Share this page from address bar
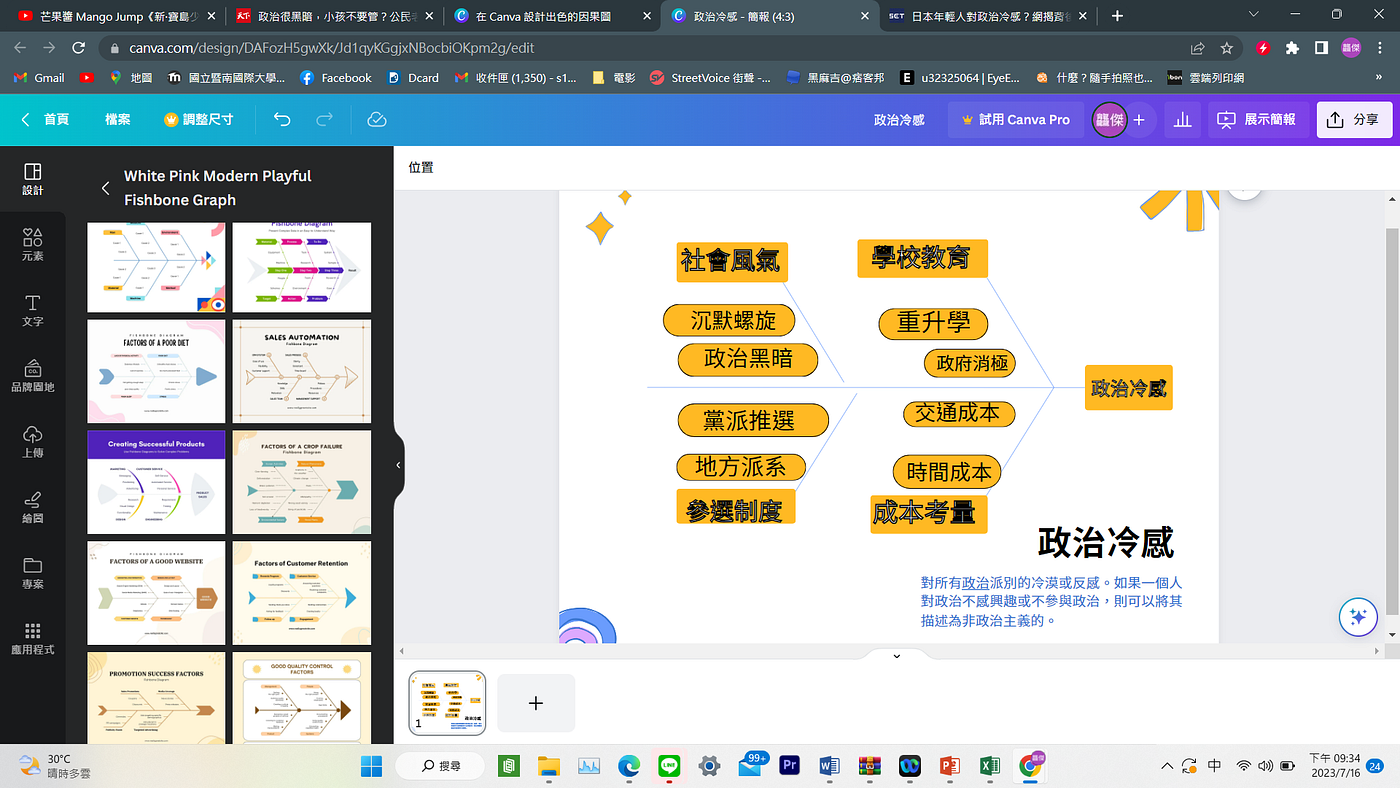 (1197, 47)
